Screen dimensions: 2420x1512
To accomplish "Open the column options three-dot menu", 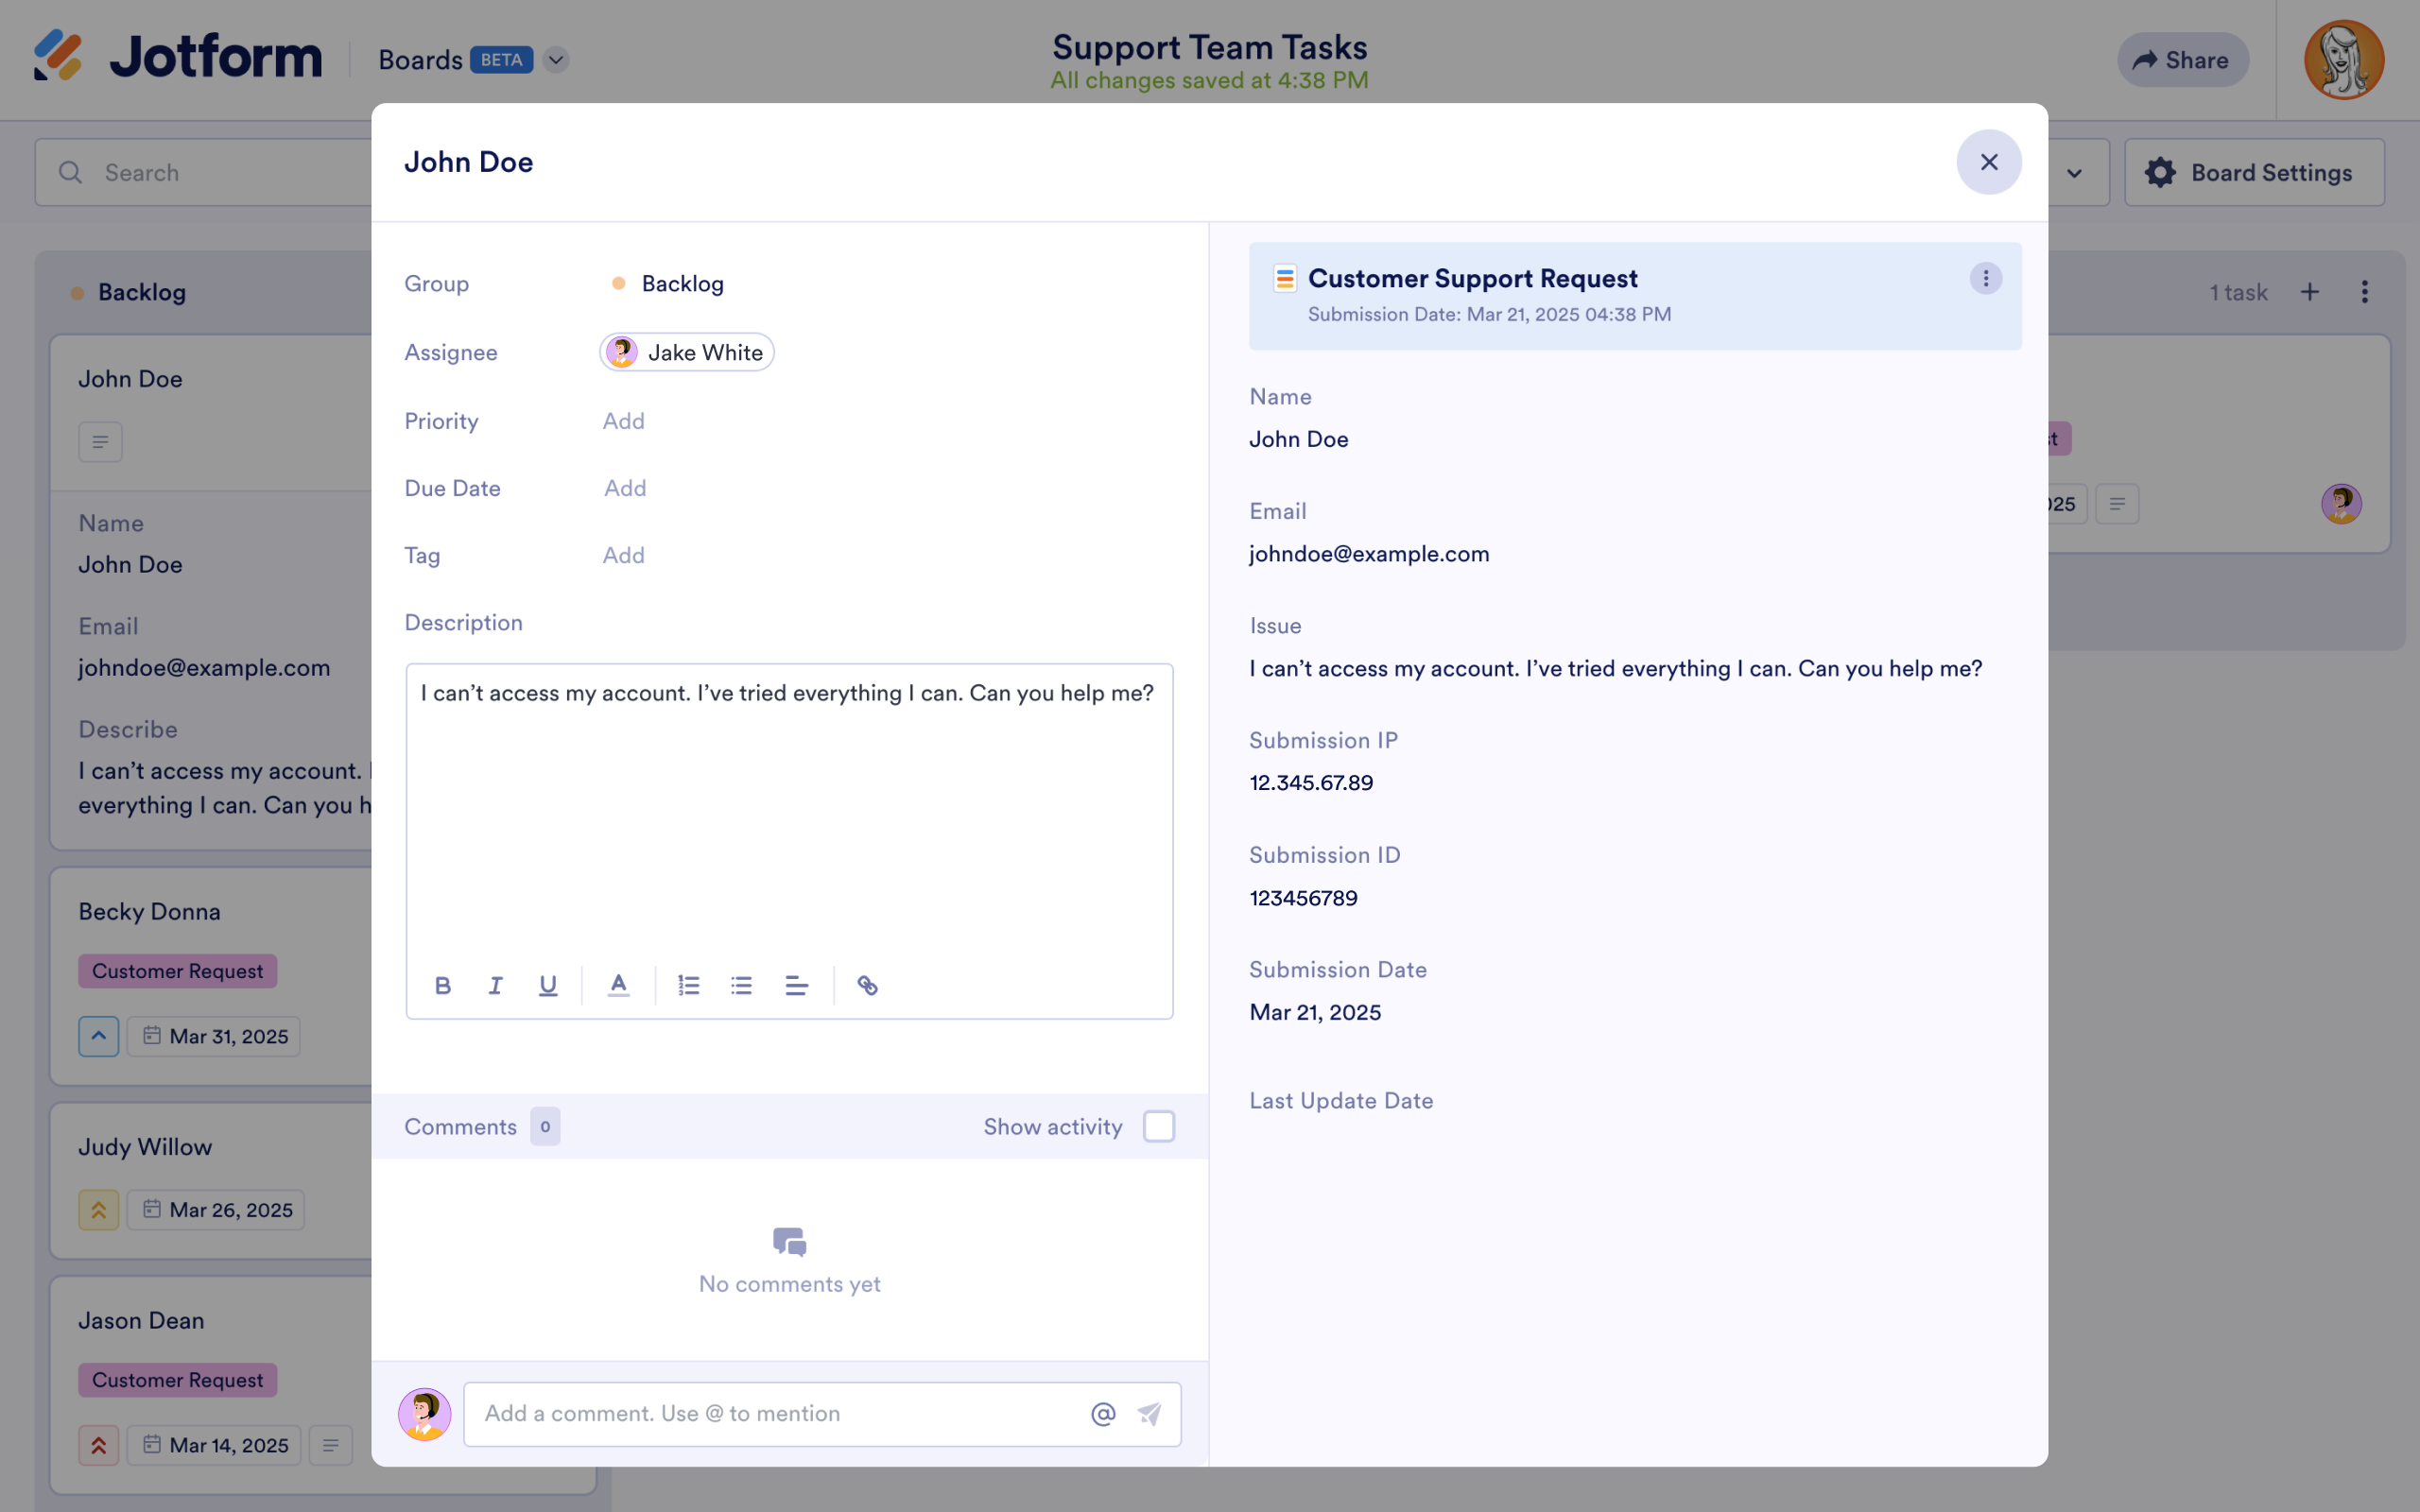I will click(2365, 292).
